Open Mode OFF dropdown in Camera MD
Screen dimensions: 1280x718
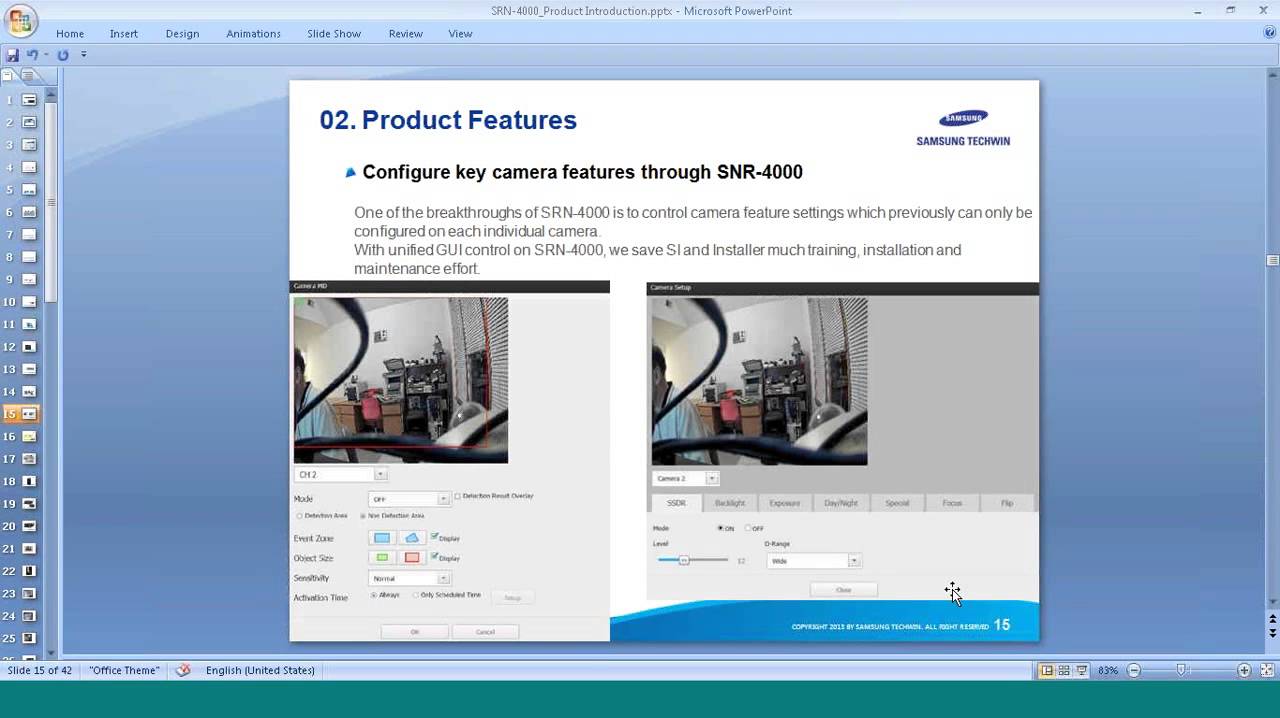[443, 498]
